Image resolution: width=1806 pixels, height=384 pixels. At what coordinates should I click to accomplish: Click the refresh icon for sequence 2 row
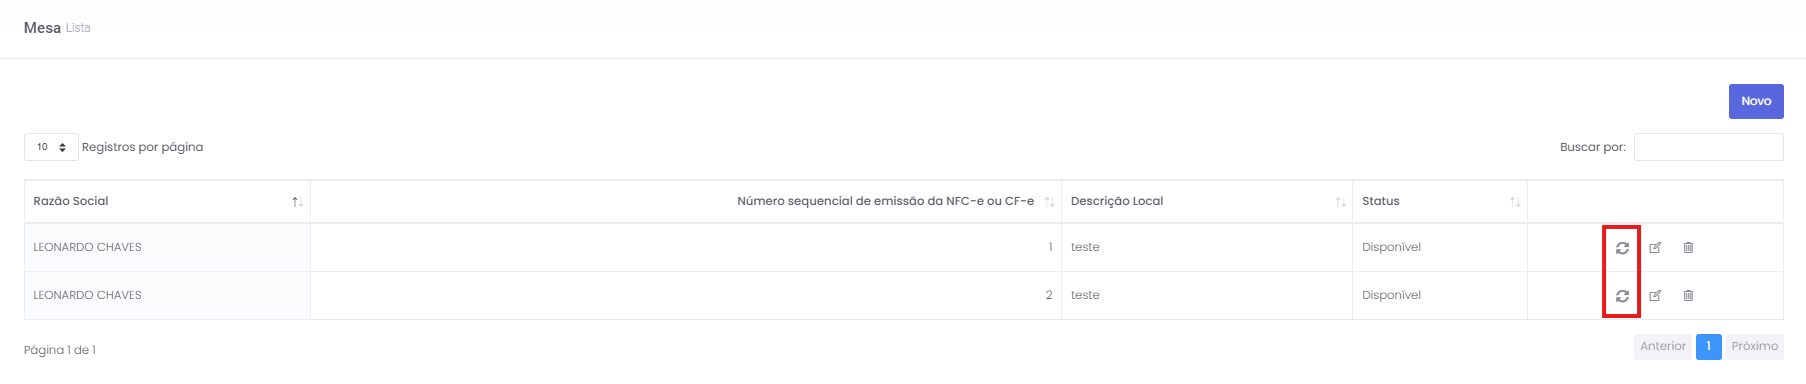pyautogui.click(x=1622, y=296)
